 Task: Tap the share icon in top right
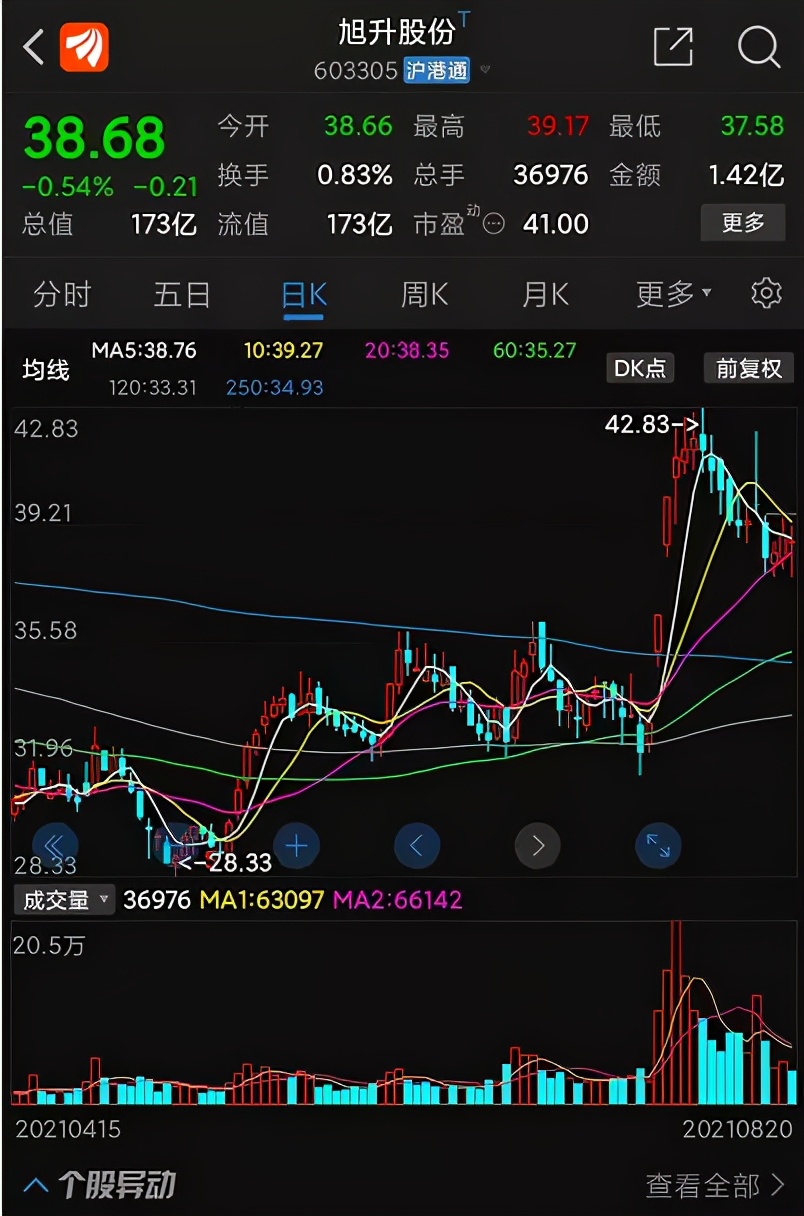click(x=674, y=46)
